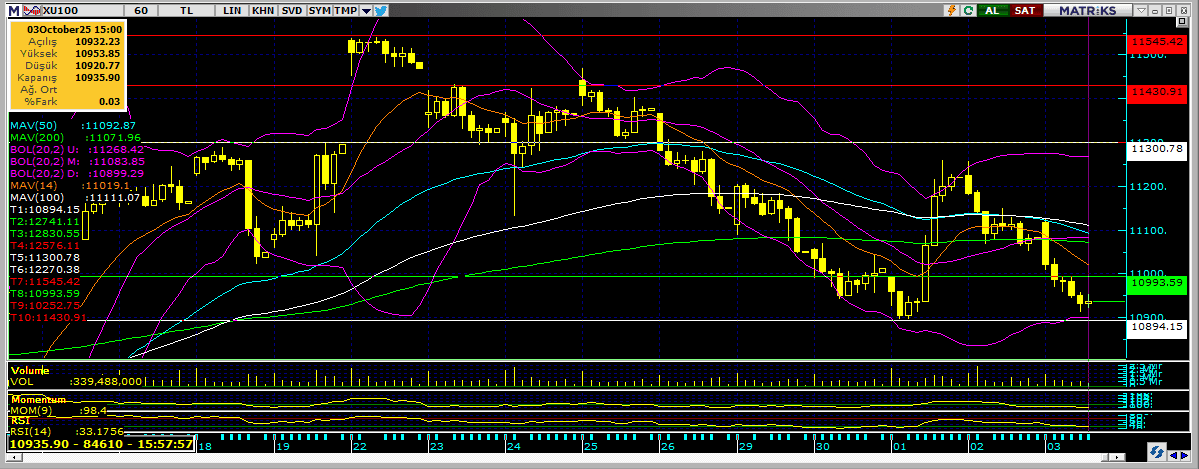Image resolution: width=1199 pixels, height=469 pixels.
Task: Select the SYM toolbar item
Action: tap(319, 9)
